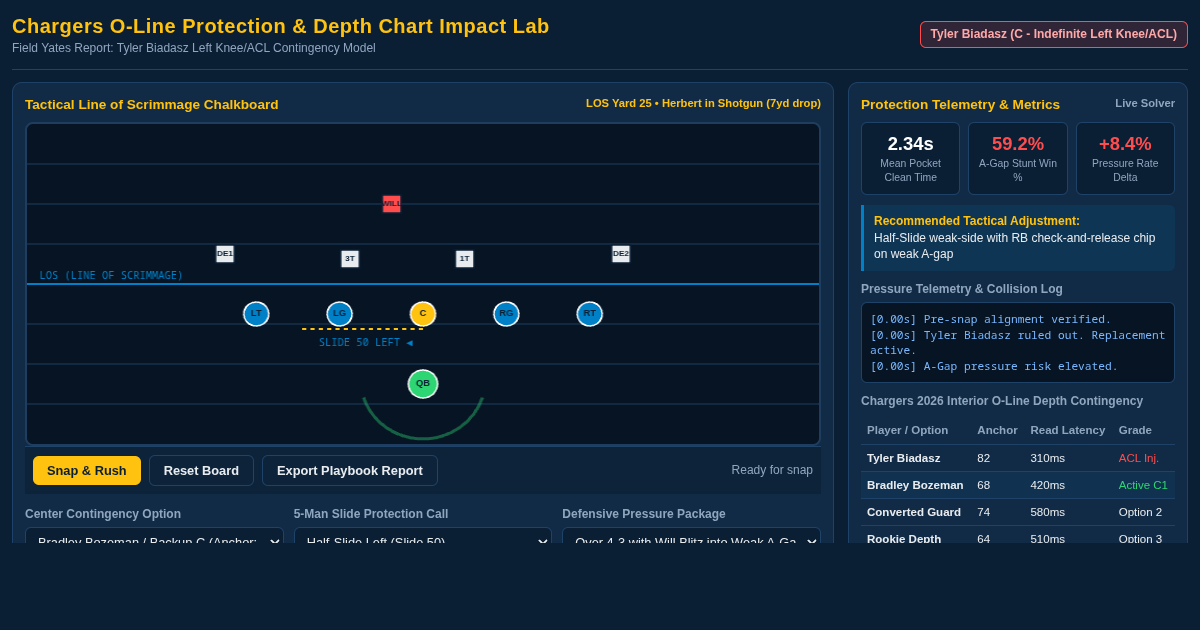Click the Ready for snap status text

point(772,470)
